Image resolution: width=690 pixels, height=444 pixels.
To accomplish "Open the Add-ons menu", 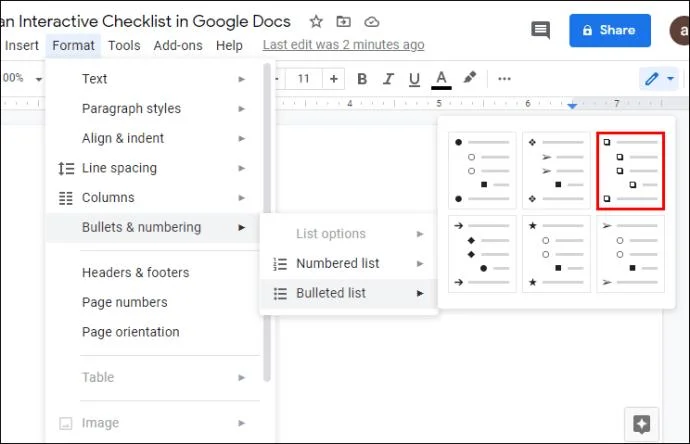I will coord(178,45).
